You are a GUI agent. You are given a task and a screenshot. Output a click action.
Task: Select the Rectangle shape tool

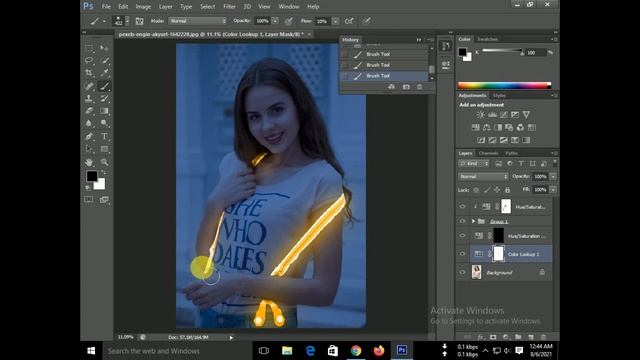point(104,149)
